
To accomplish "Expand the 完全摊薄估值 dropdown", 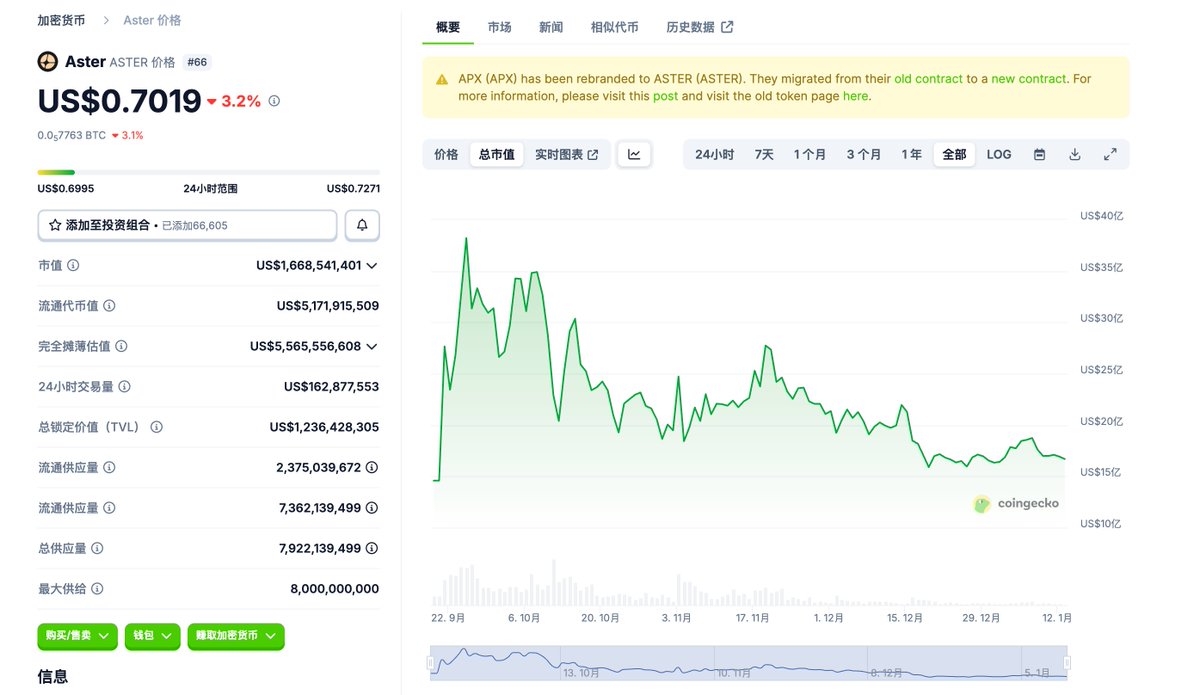I will pos(372,346).
